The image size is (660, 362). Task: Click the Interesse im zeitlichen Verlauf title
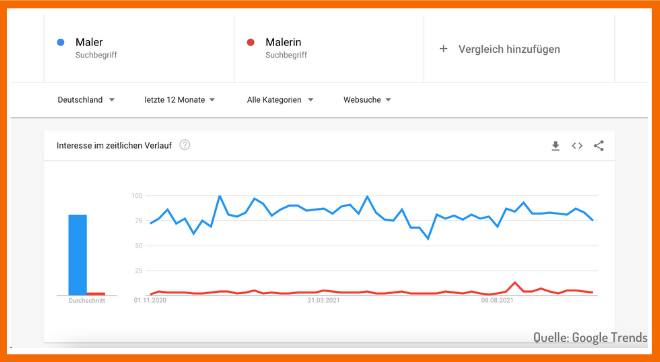point(114,146)
